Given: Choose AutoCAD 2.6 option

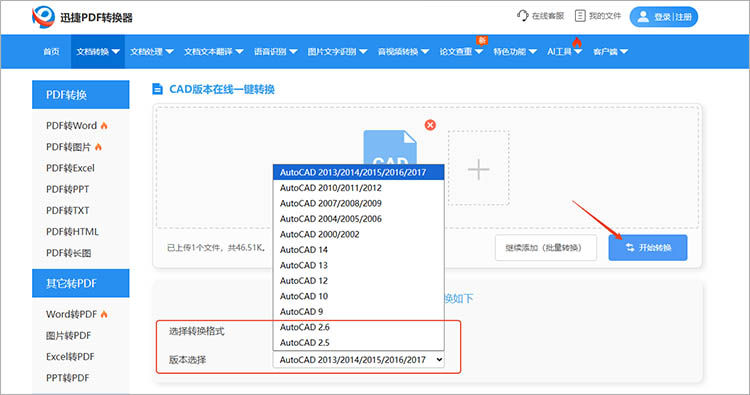Looking at the screenshot, I should [x=358, y=327].
